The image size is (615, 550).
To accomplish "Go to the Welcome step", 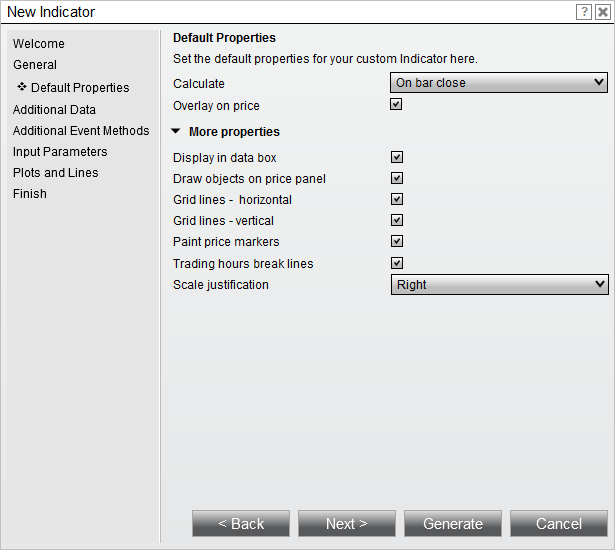I will click(39, 44).
